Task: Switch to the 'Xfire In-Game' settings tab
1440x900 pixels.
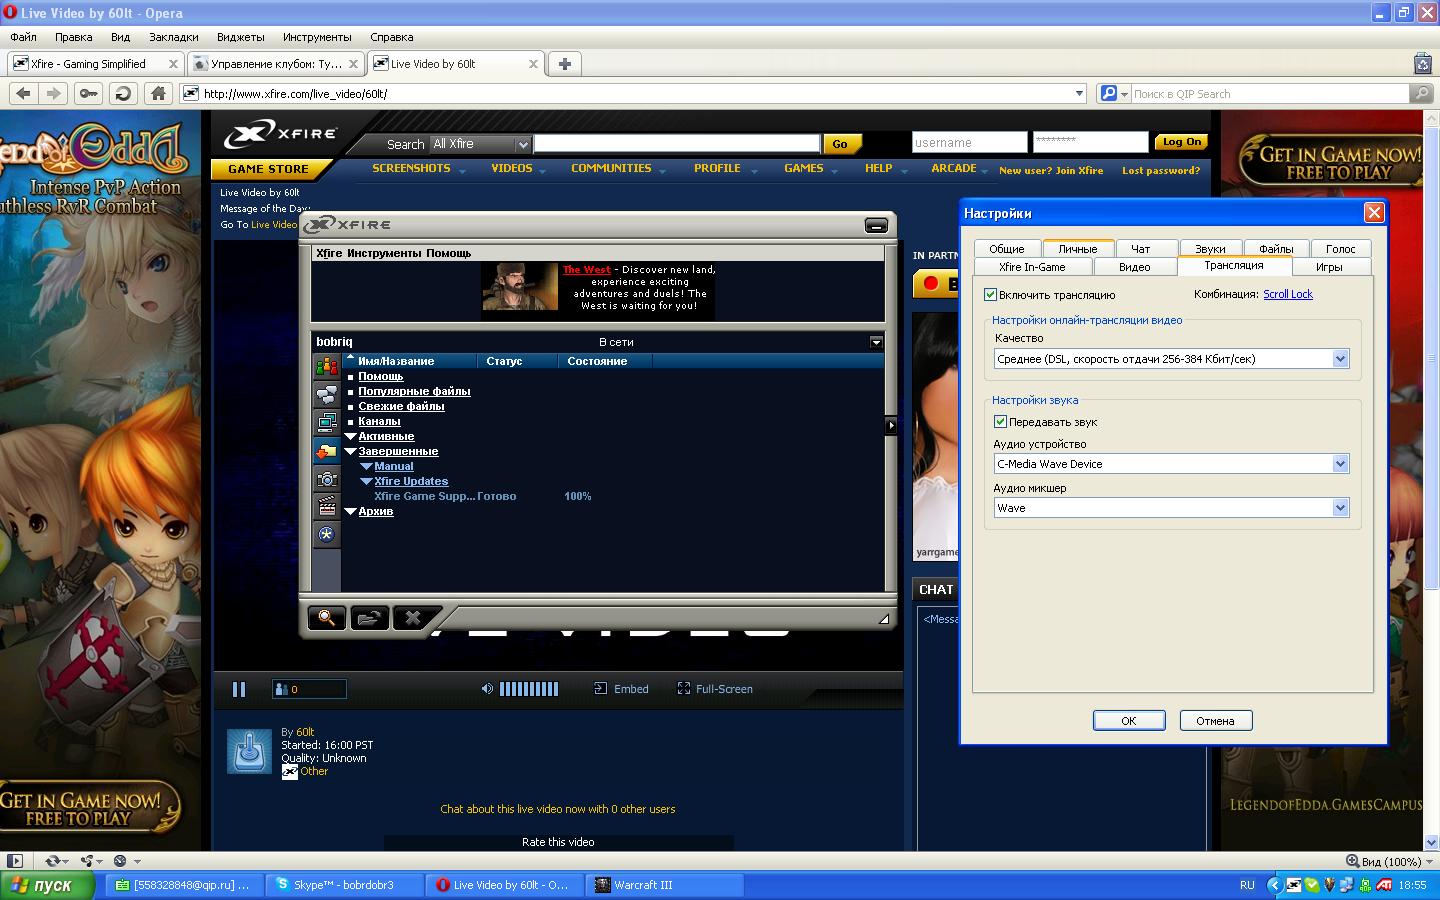Action: 1032,267
